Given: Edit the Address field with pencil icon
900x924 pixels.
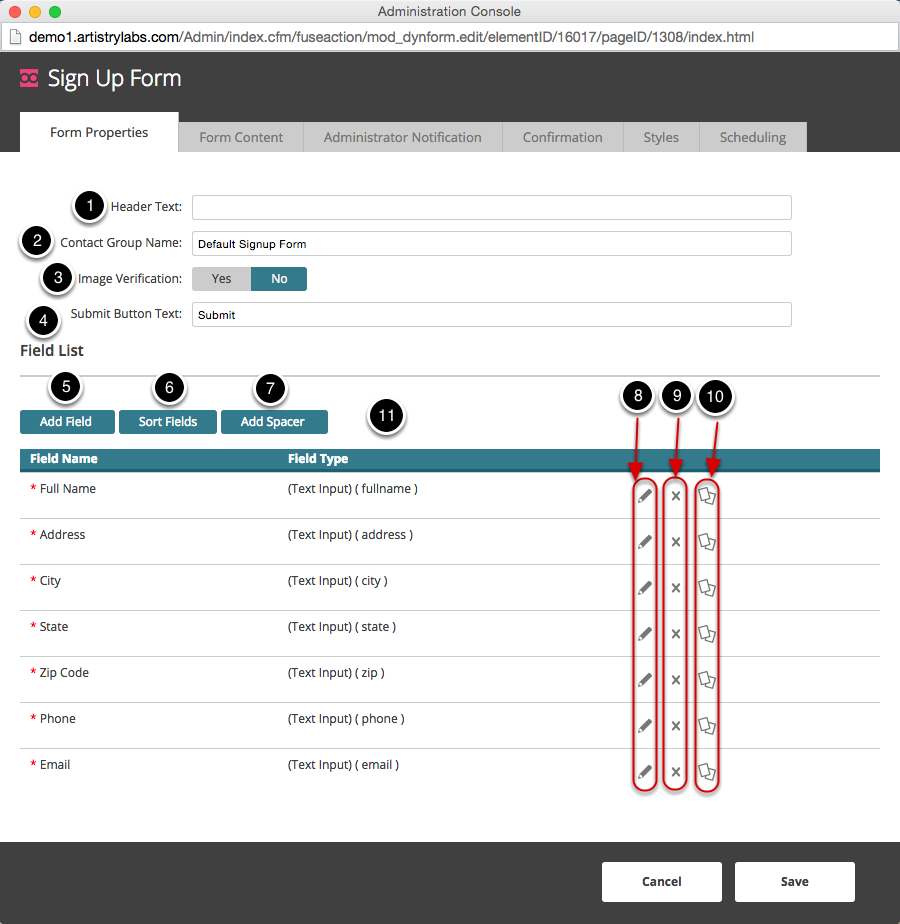Looking at the screenshot, I should pos(645,542).
